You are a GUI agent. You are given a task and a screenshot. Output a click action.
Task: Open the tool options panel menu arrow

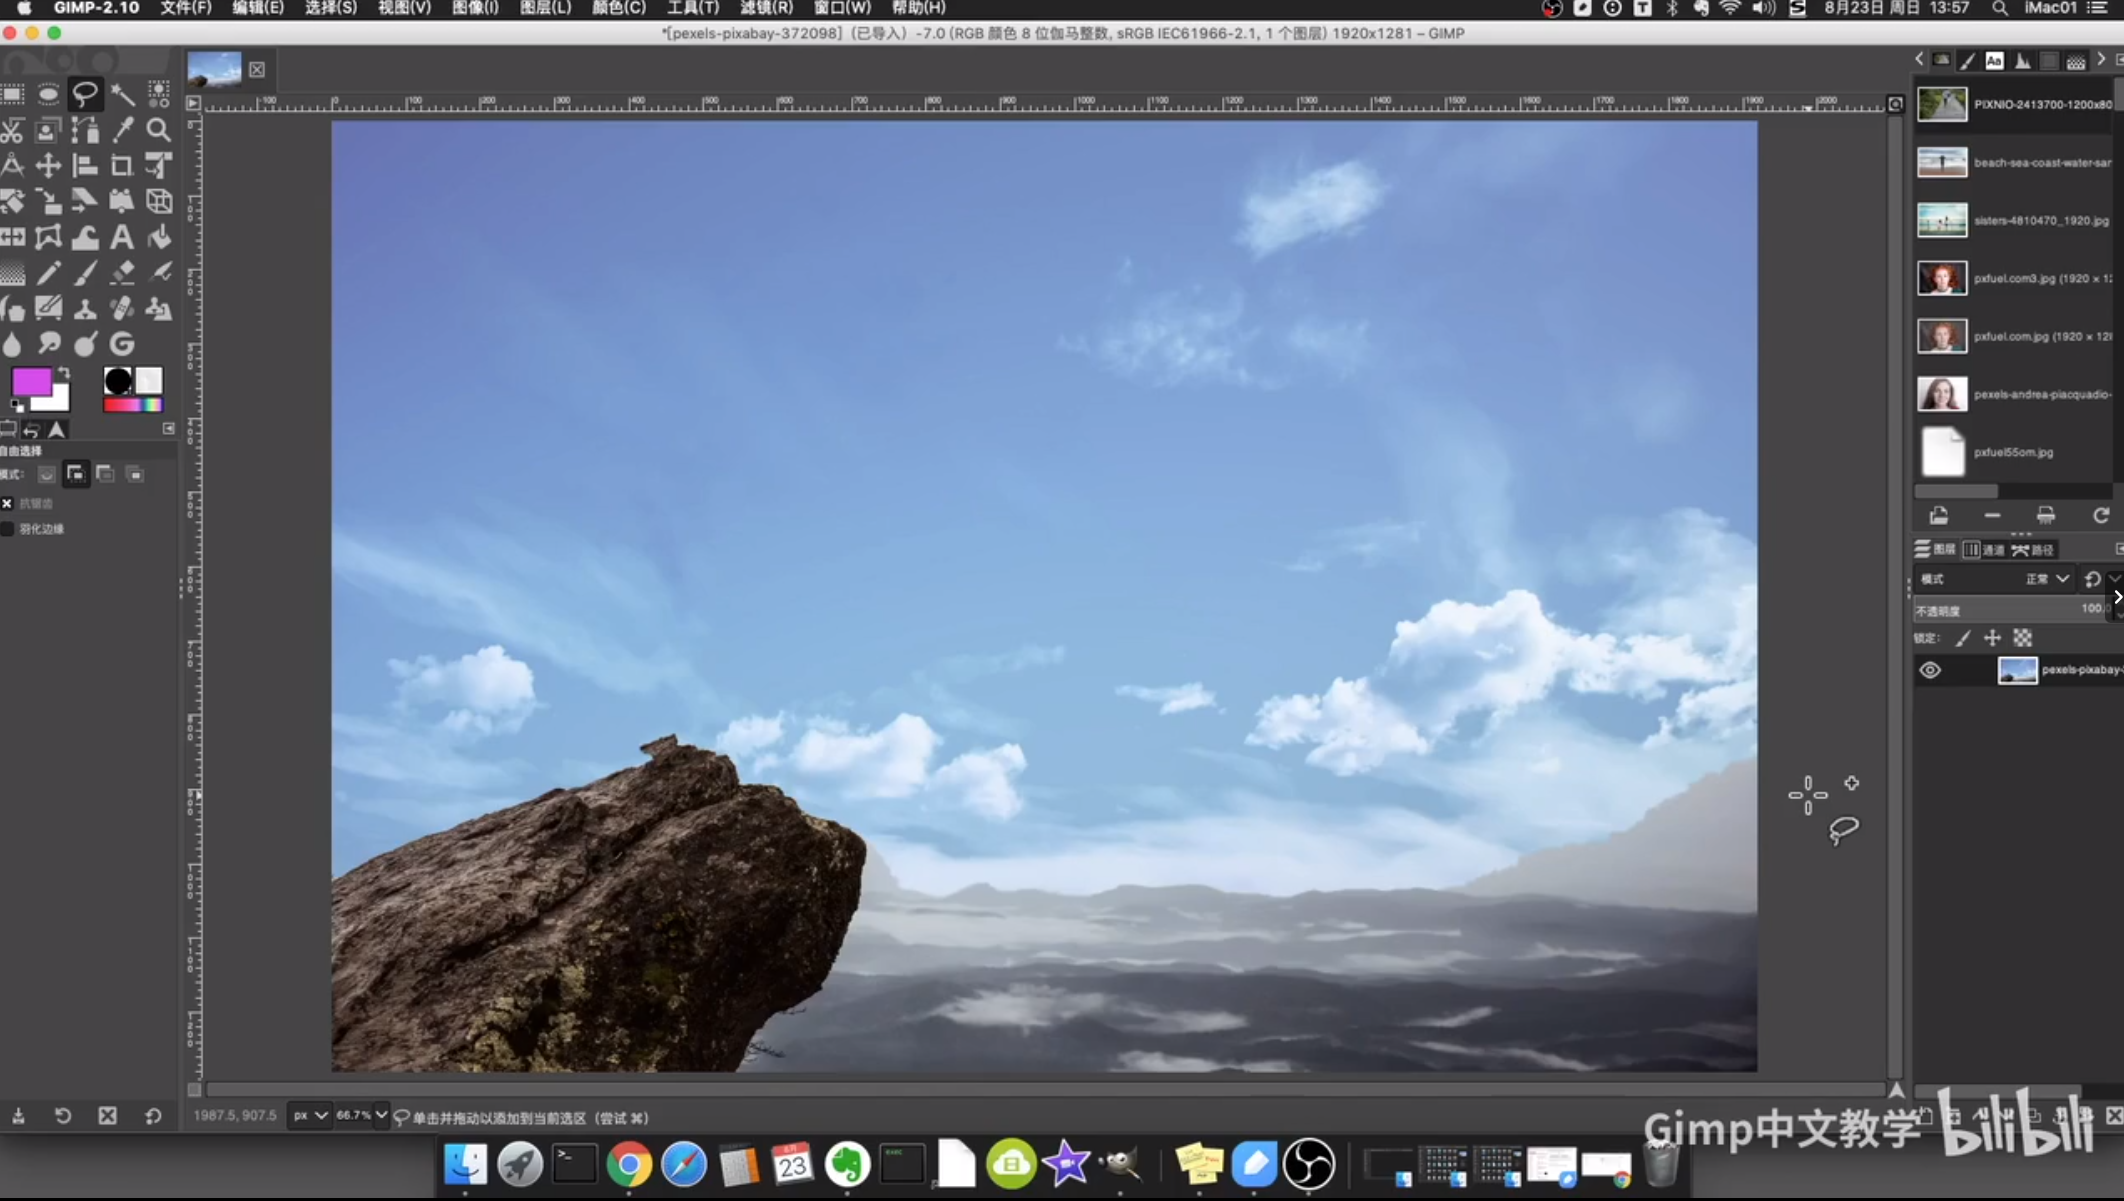click(168, 429)
